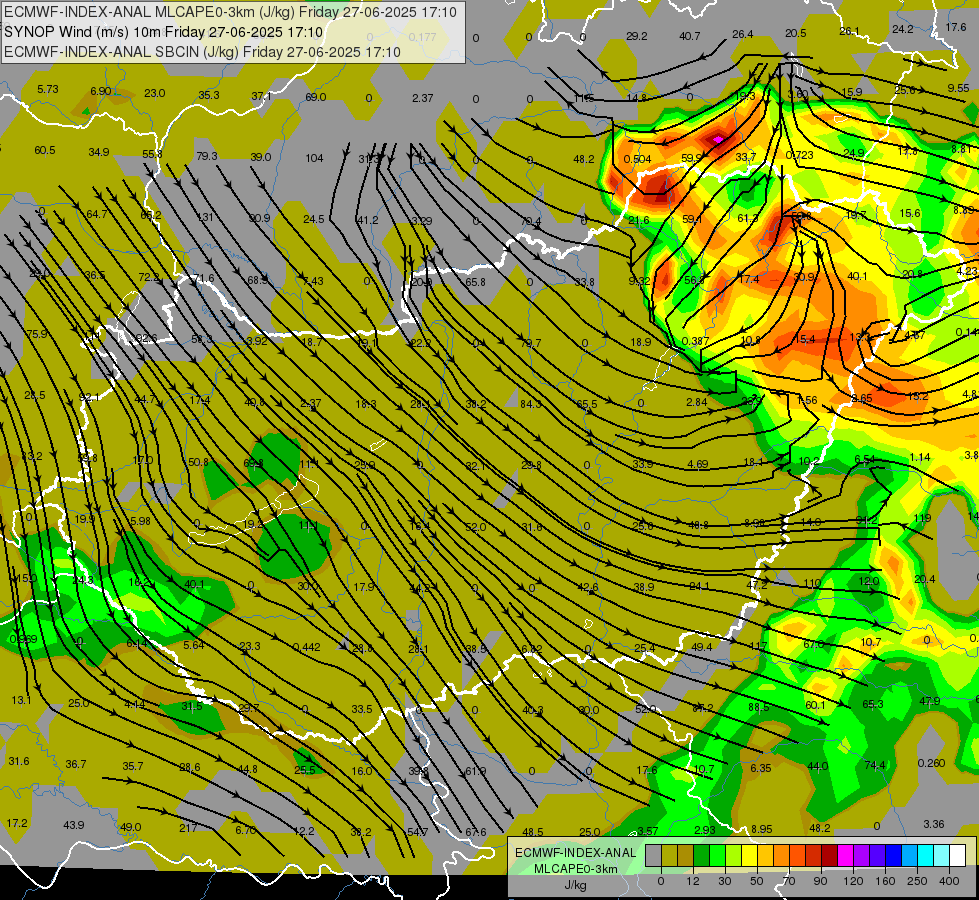This screenshot has height=900, width=979.
Task: Click the legend tick label 50
Action: tap(756, 881)
